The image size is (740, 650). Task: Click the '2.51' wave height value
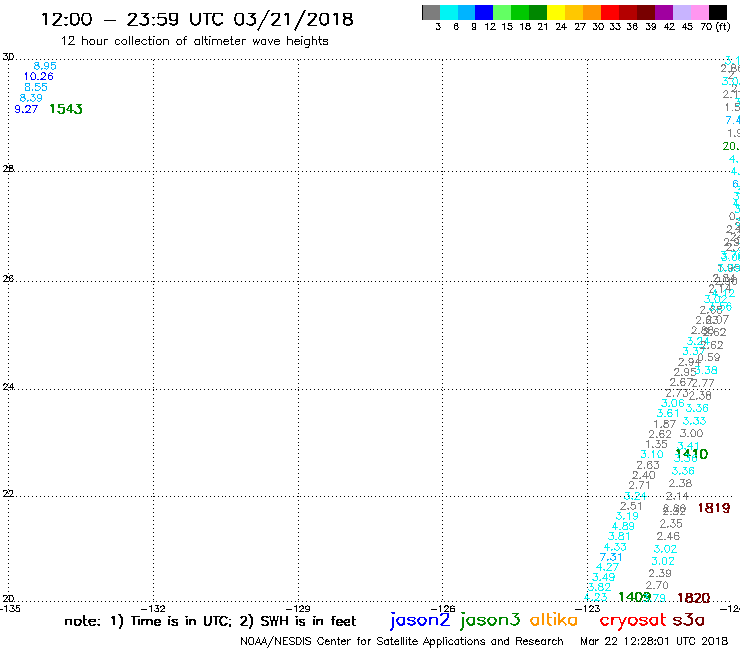631,506
